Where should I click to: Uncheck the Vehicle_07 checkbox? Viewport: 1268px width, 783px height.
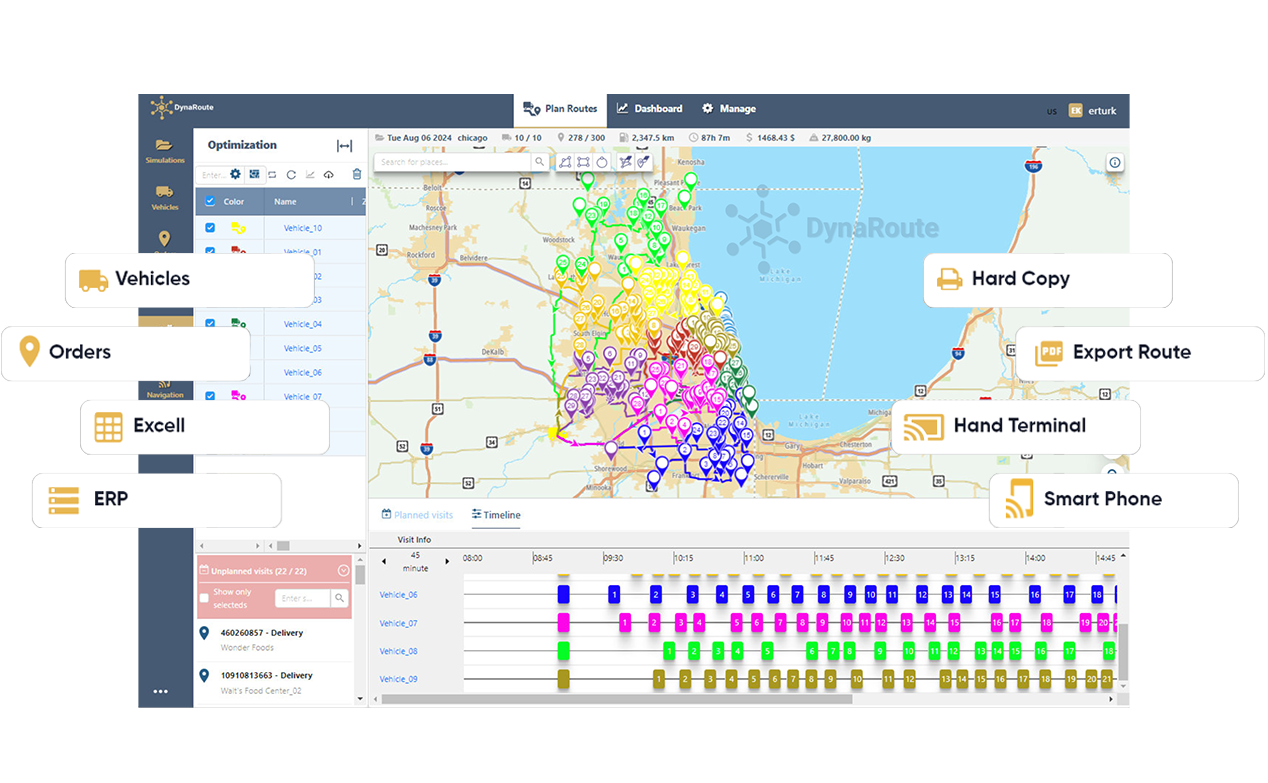tap(210, 396)
